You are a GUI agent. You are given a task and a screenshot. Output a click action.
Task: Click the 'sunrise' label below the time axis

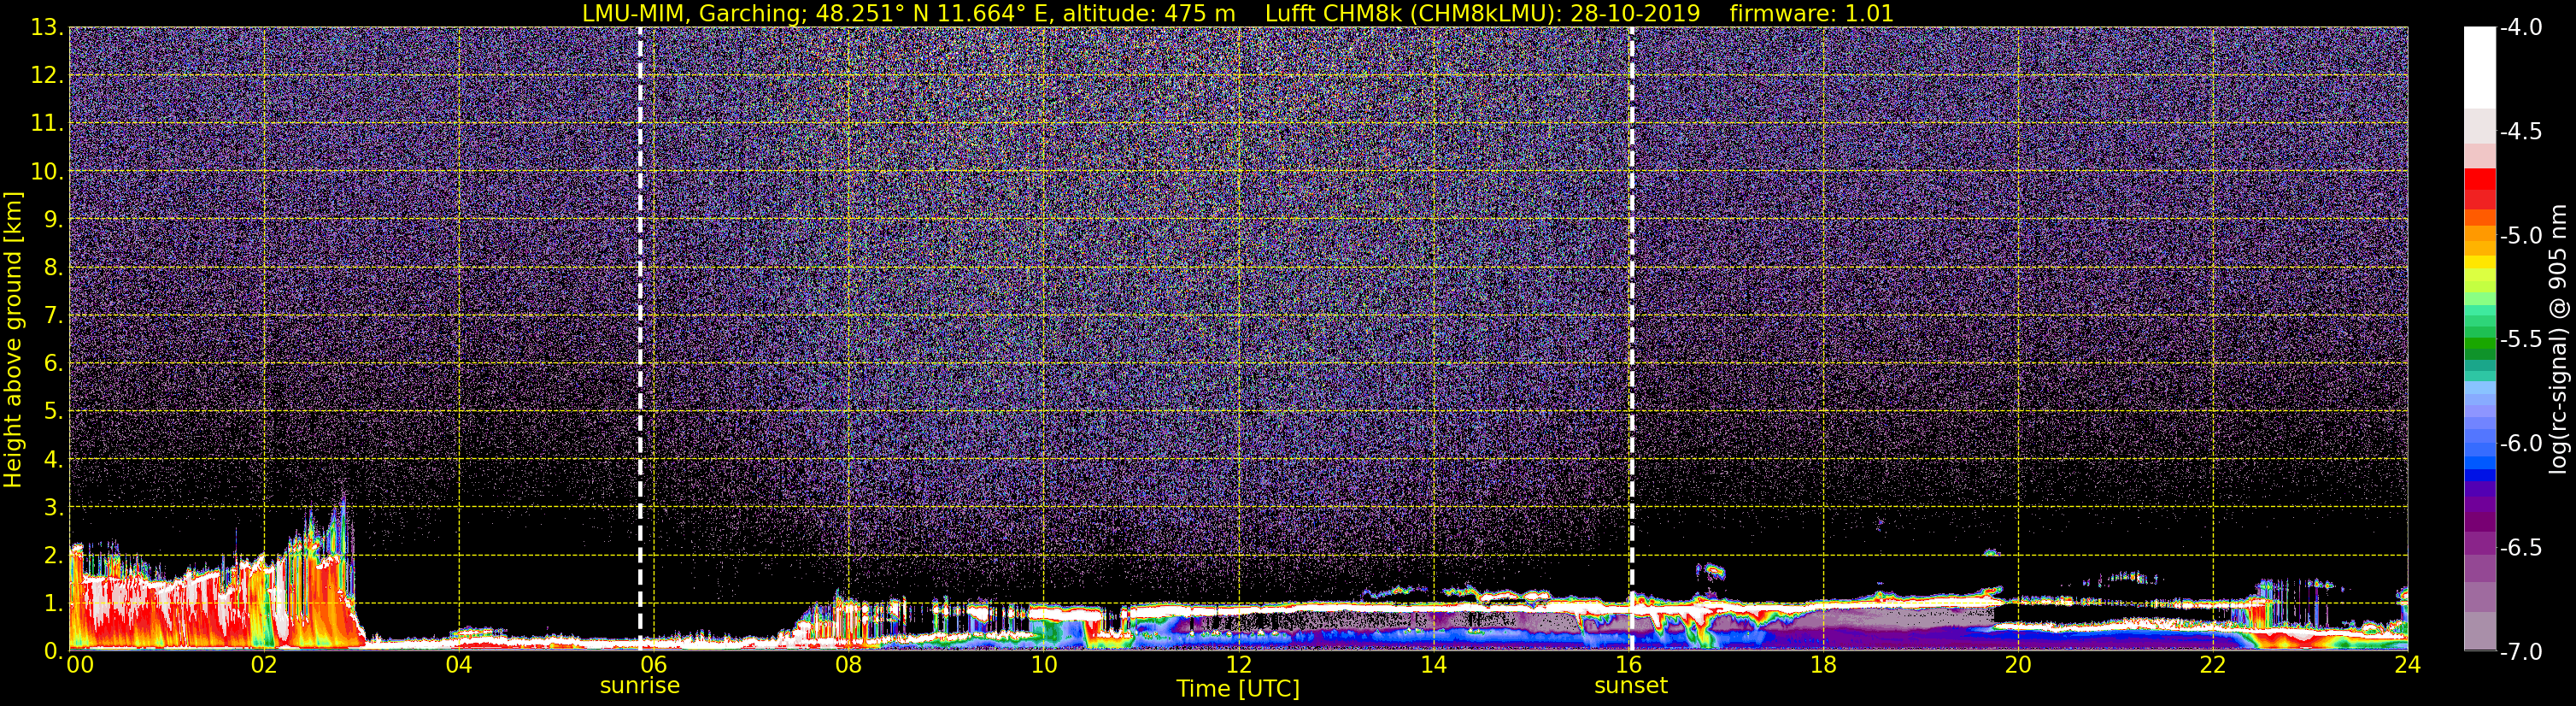640,686
